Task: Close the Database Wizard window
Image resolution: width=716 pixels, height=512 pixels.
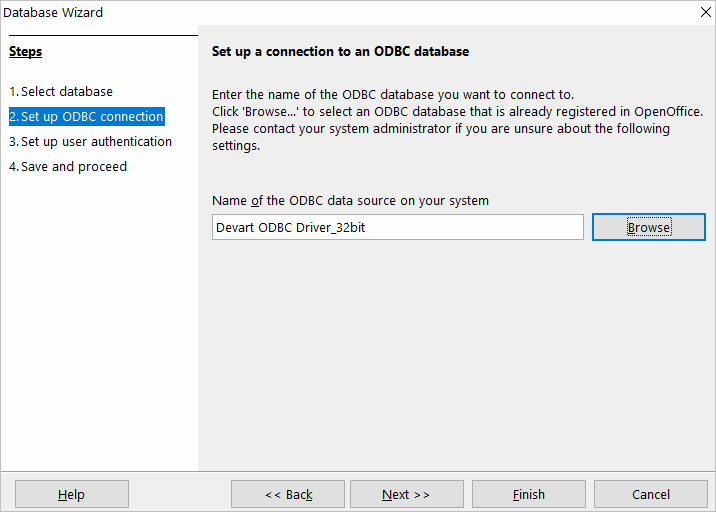Action: [704, 12]
